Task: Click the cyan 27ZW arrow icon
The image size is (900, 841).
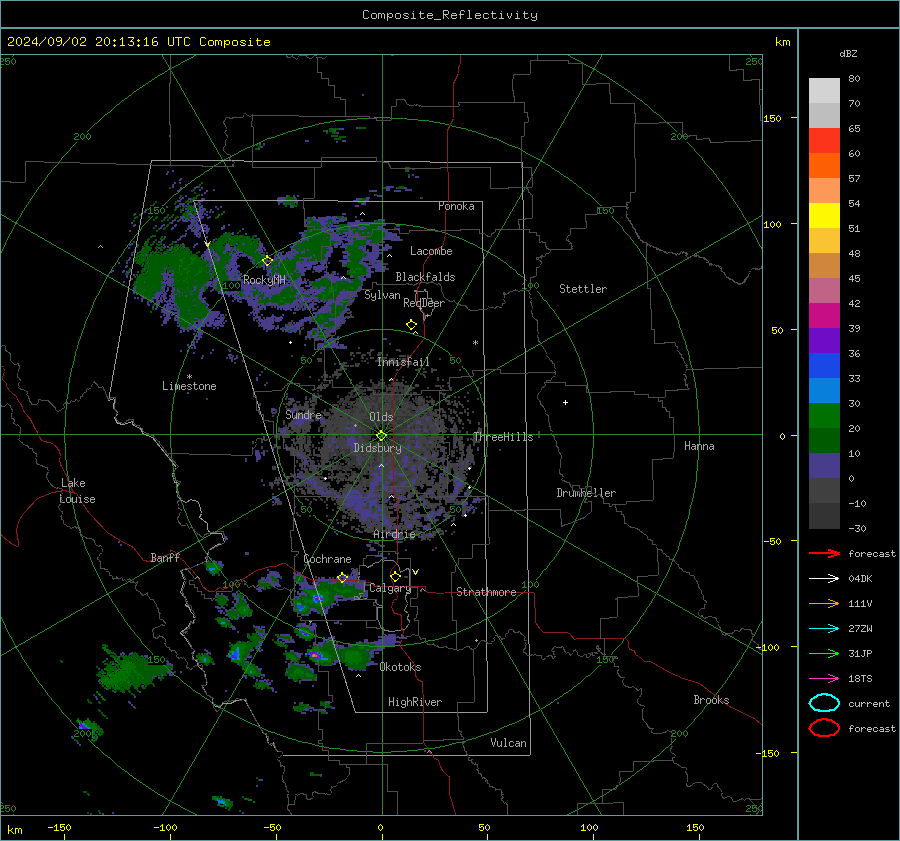Action: 824,629
